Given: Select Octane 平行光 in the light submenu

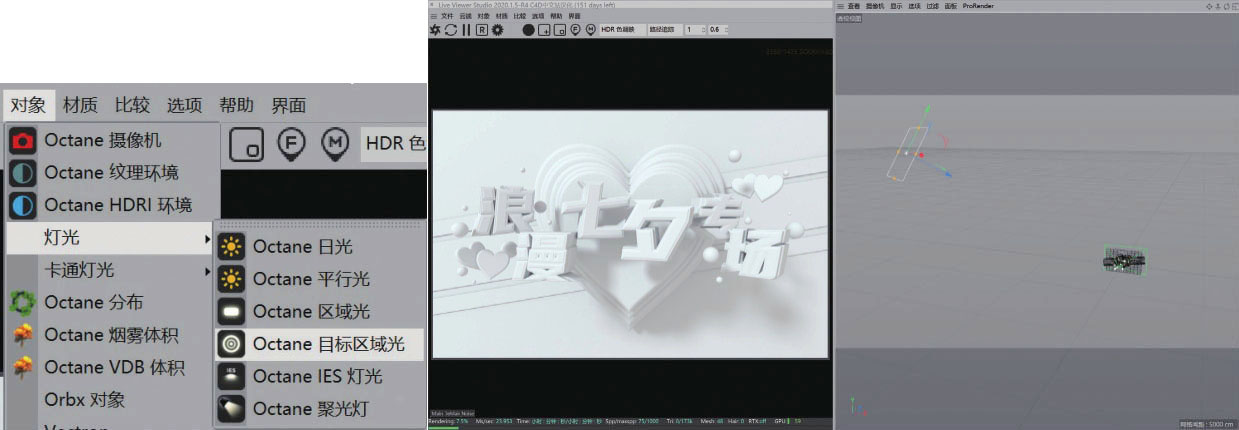Looking at the screenshot, I should click(x=320, y=278).
